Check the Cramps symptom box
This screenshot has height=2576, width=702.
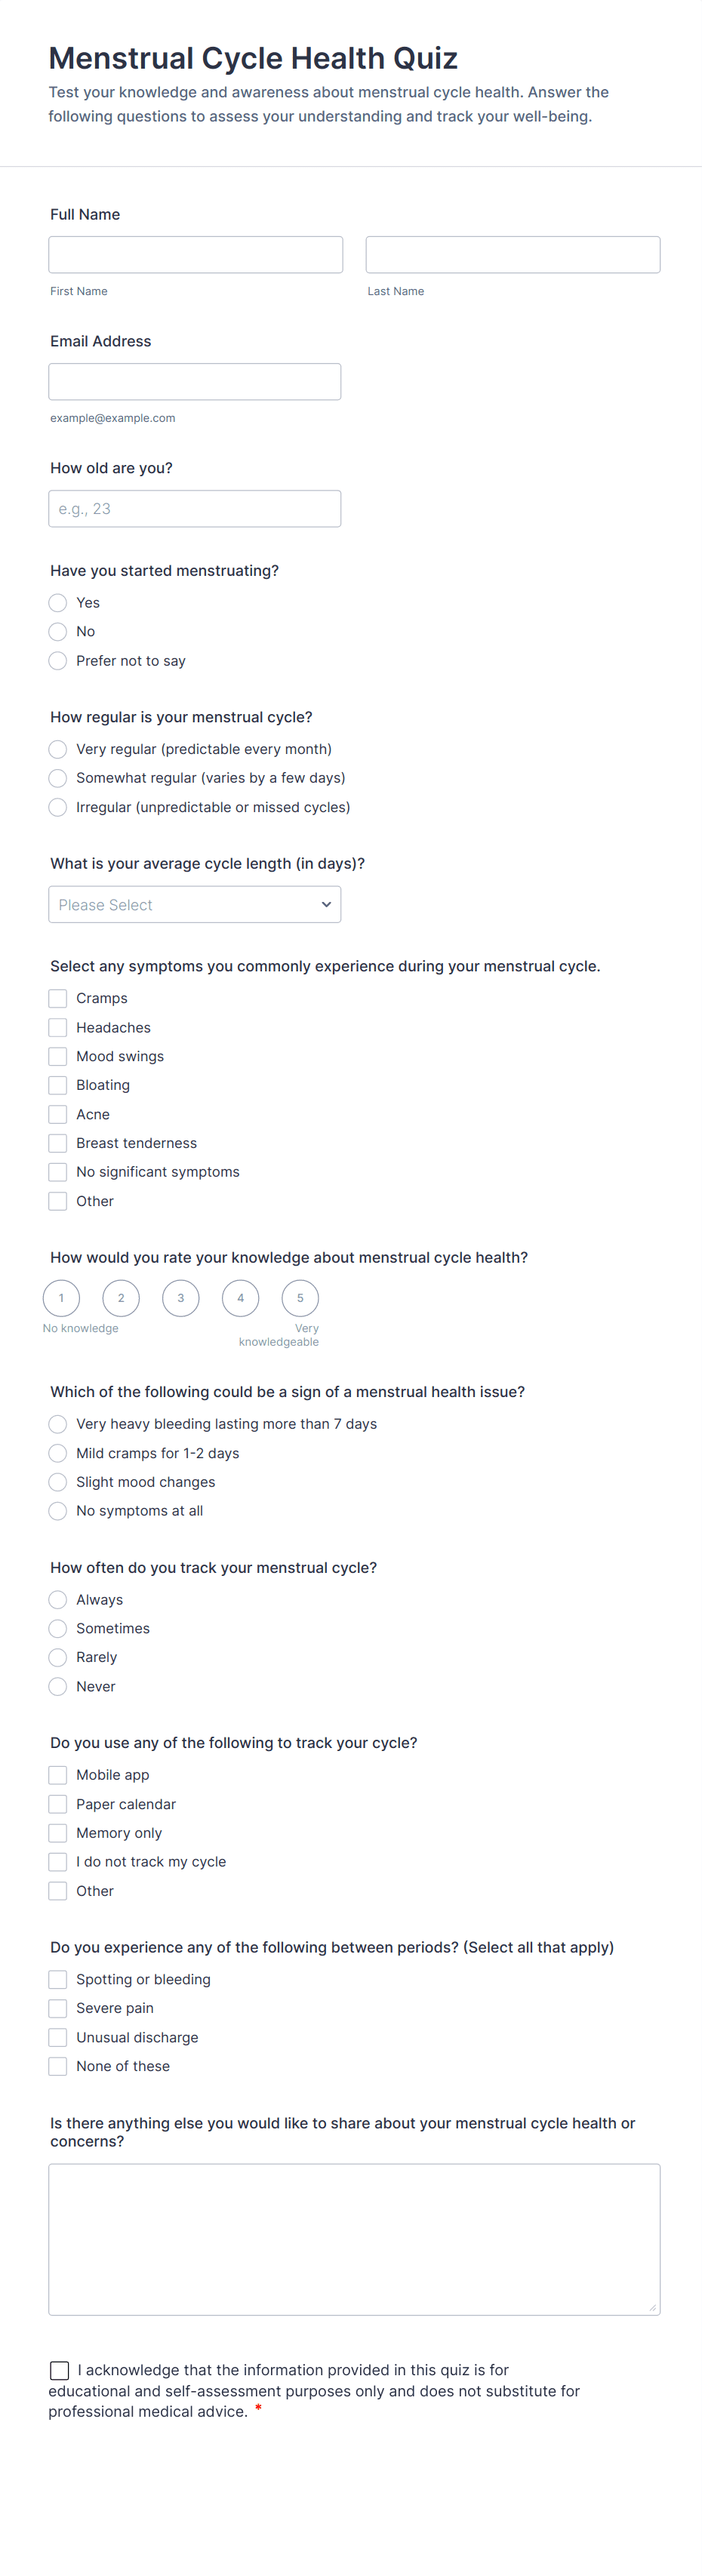coord(58,998)
